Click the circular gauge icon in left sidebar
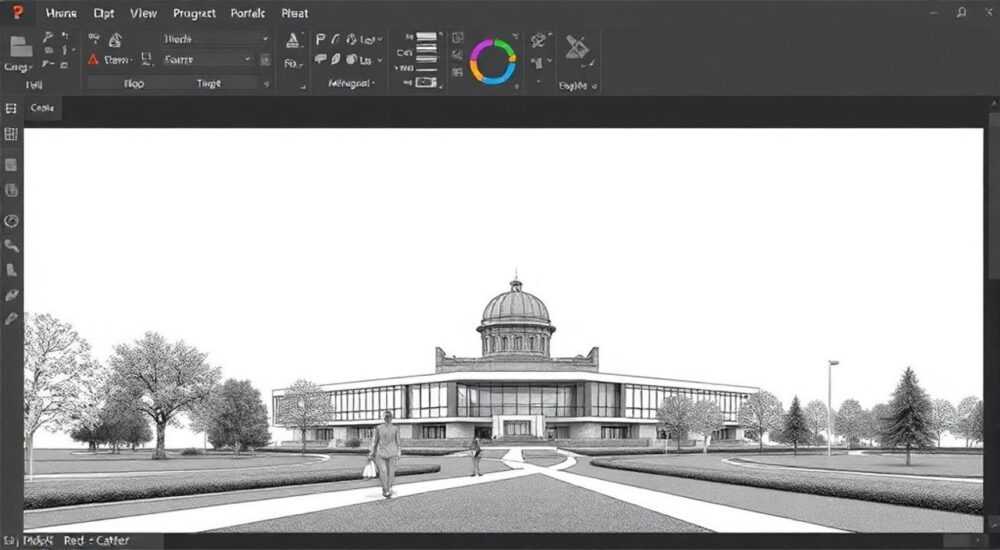This screenshot has width=1000, height=550. 11,221
